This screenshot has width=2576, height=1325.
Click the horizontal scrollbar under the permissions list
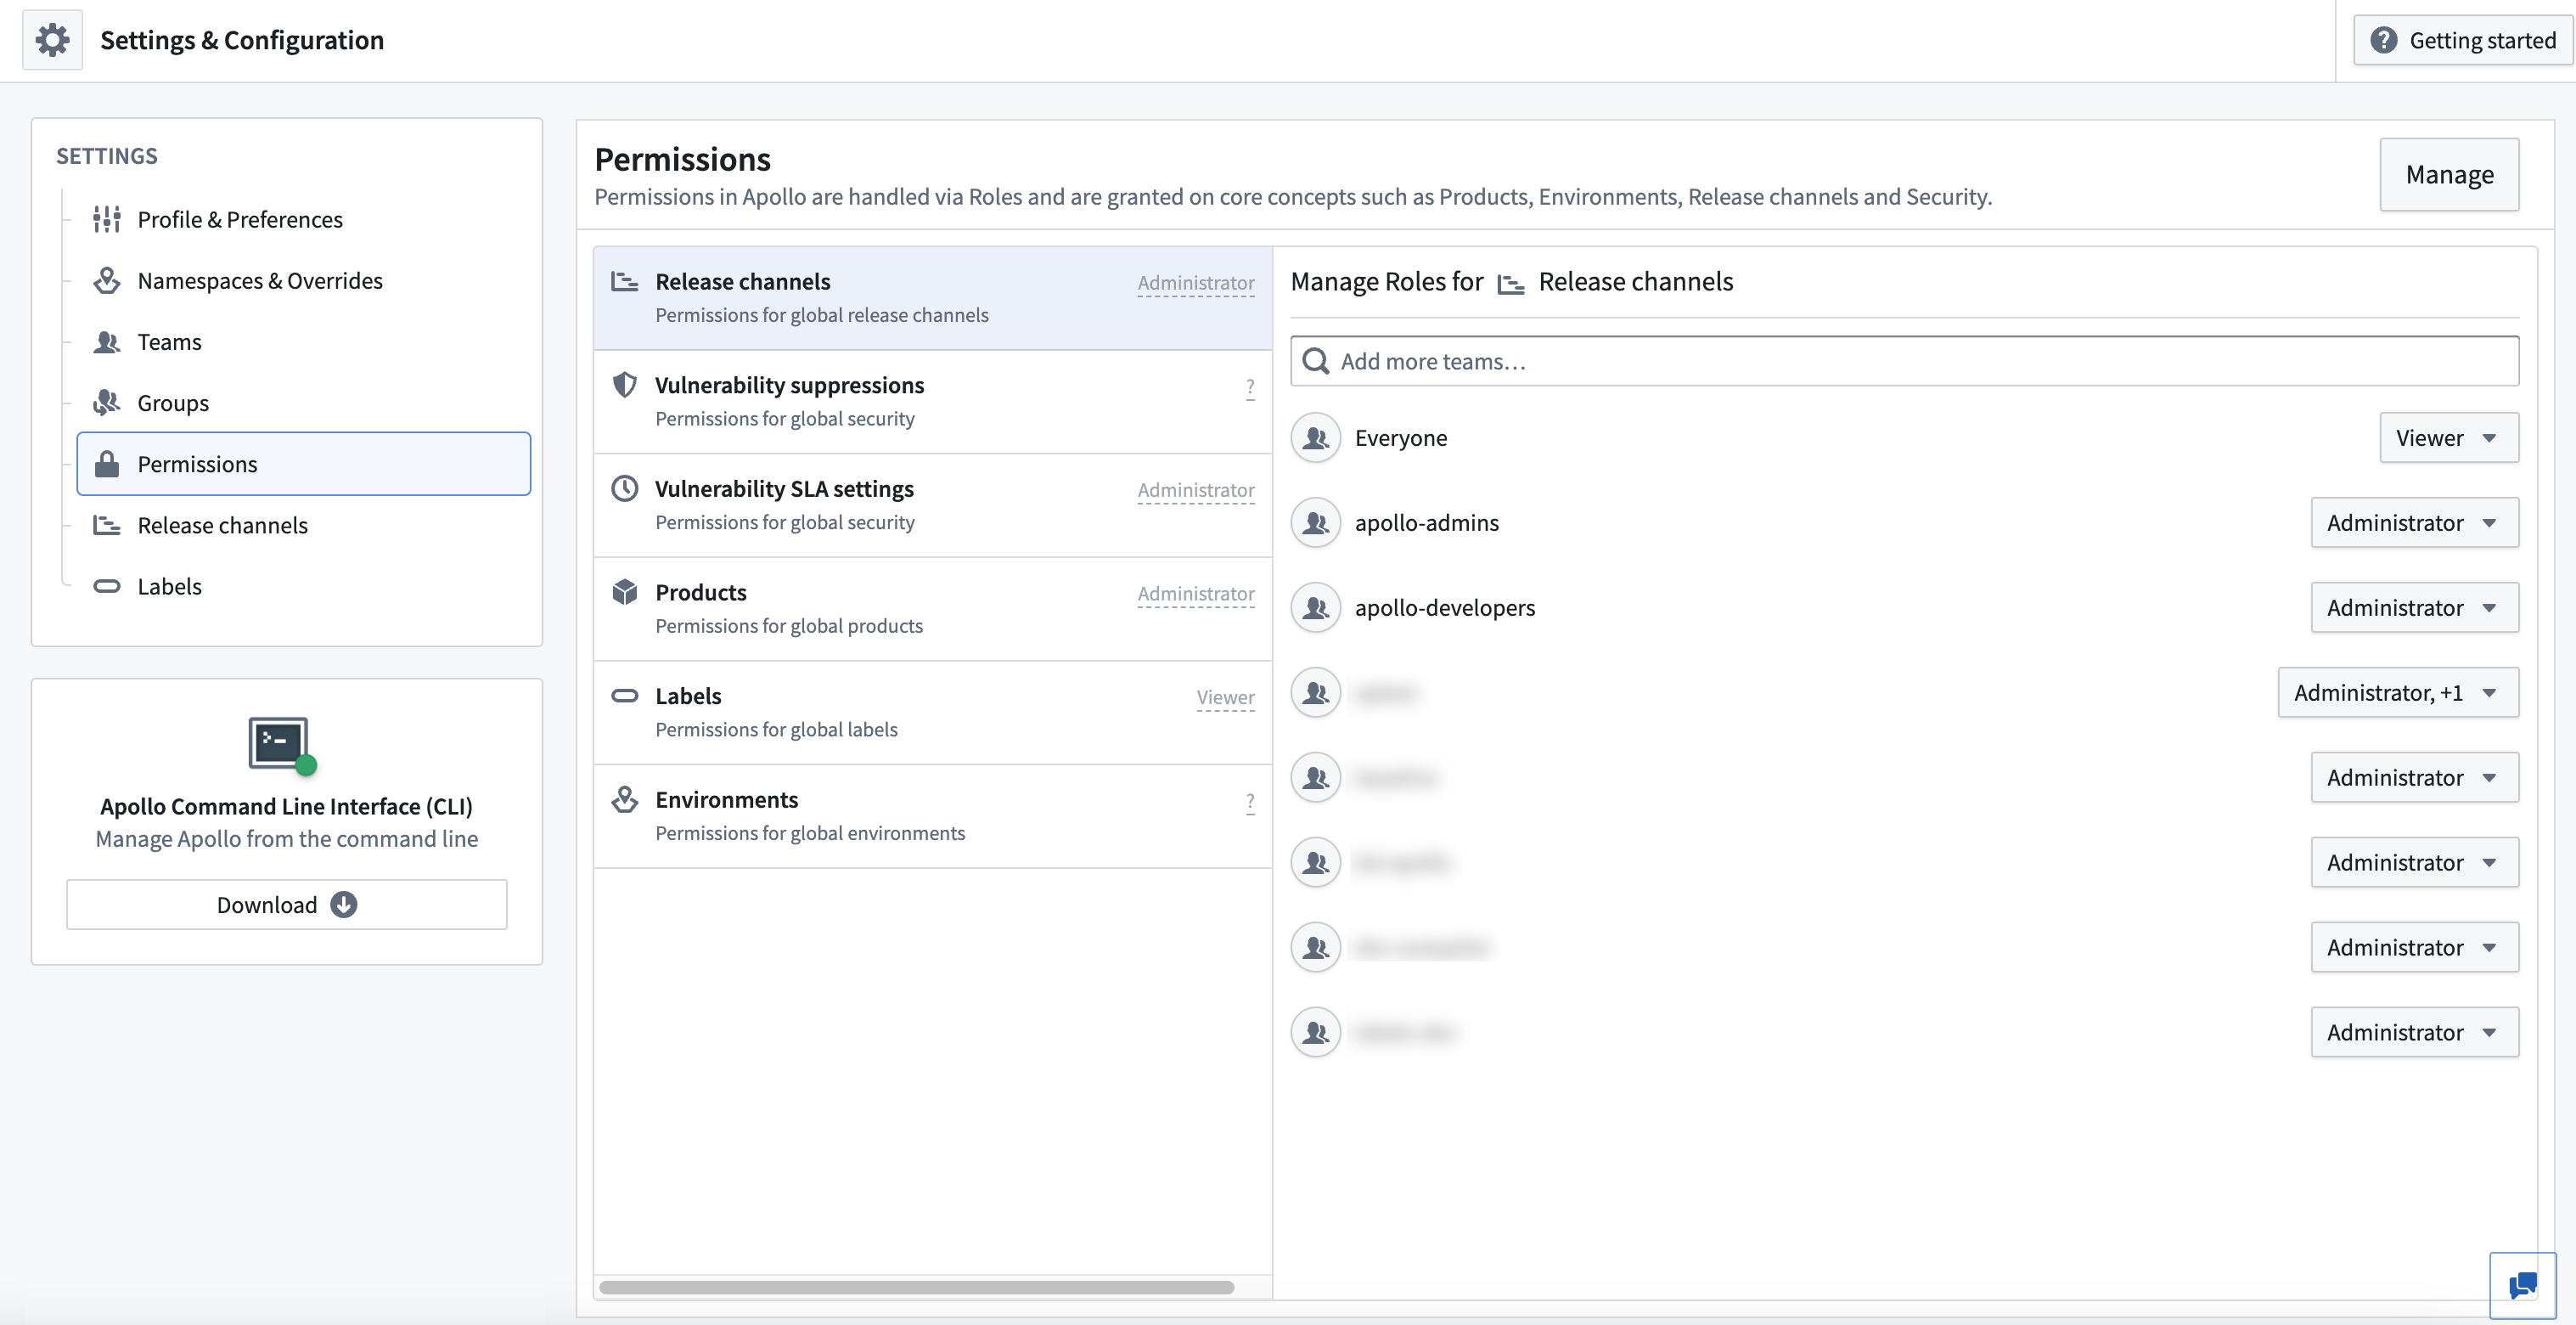click(916, 1287)
